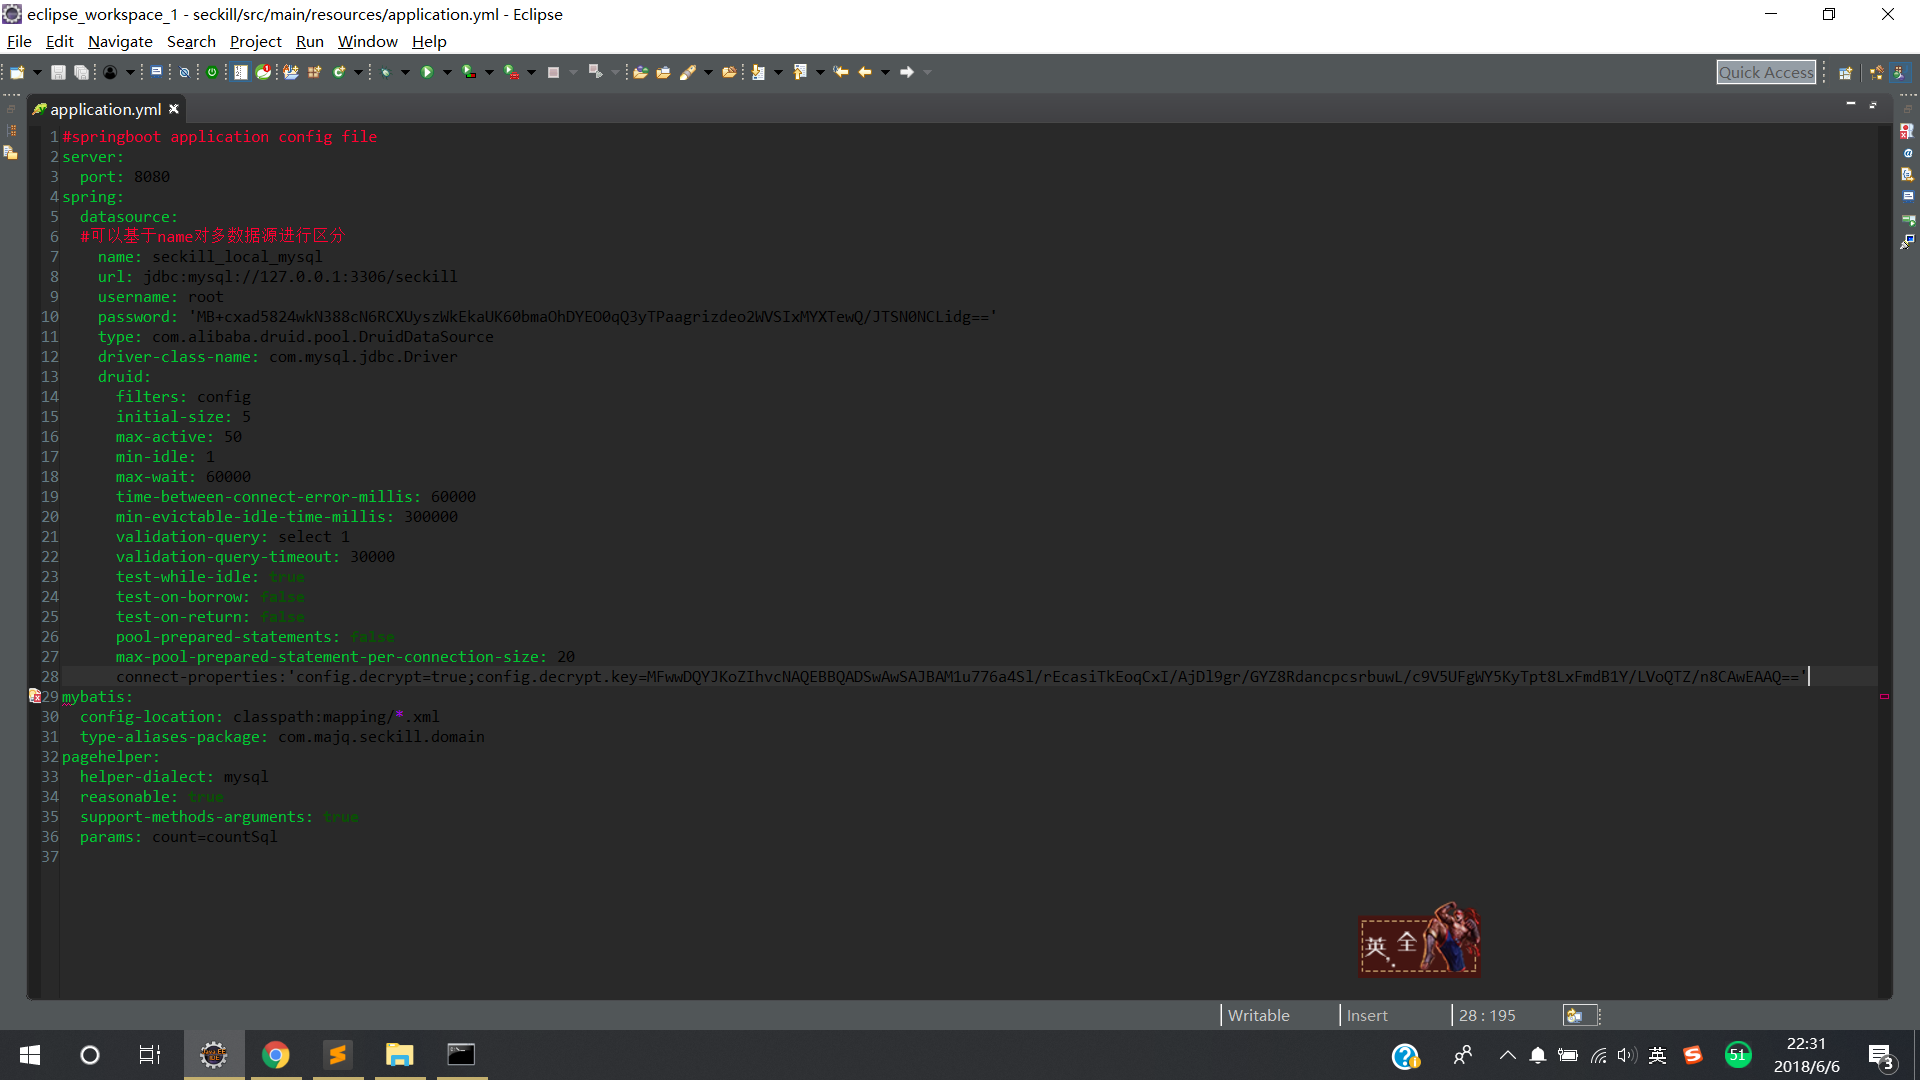
Task: Click the Java perspective icon top right
Action: coord(1900,72)
